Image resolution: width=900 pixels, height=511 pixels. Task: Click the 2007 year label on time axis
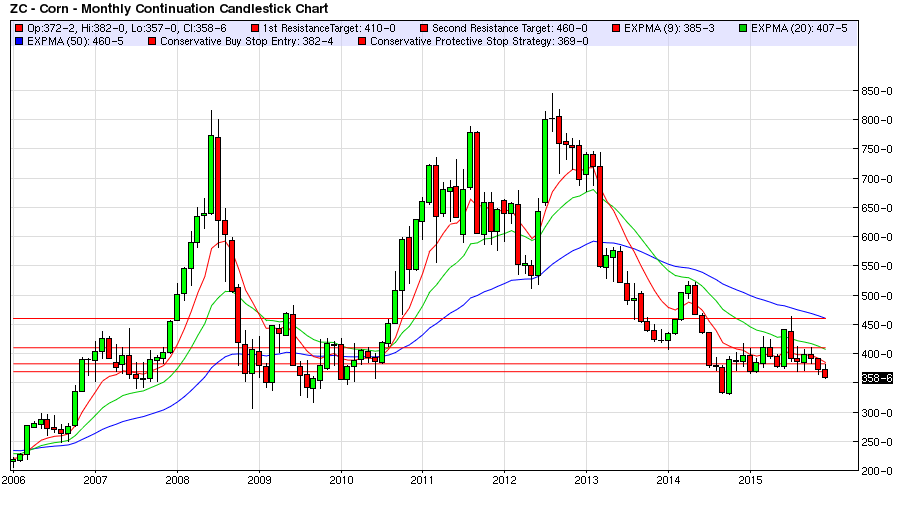tap(95, 480)
